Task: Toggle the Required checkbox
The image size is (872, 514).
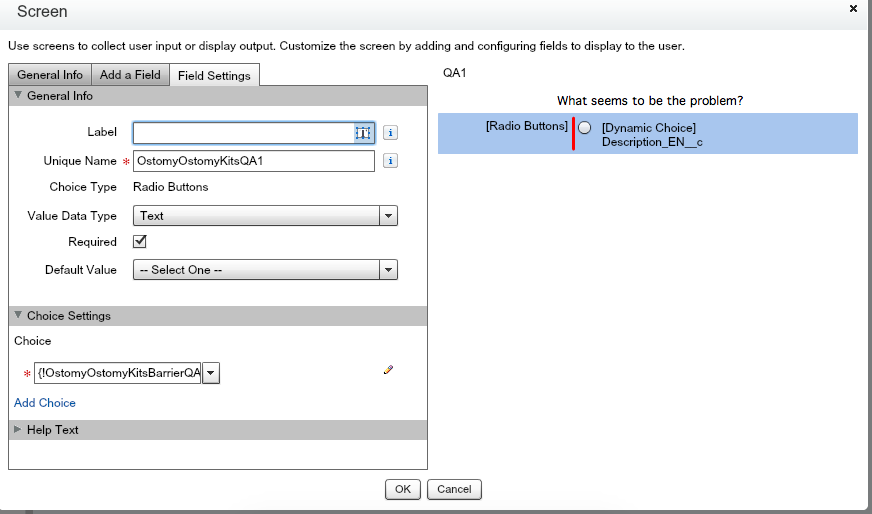Action: 140,241
